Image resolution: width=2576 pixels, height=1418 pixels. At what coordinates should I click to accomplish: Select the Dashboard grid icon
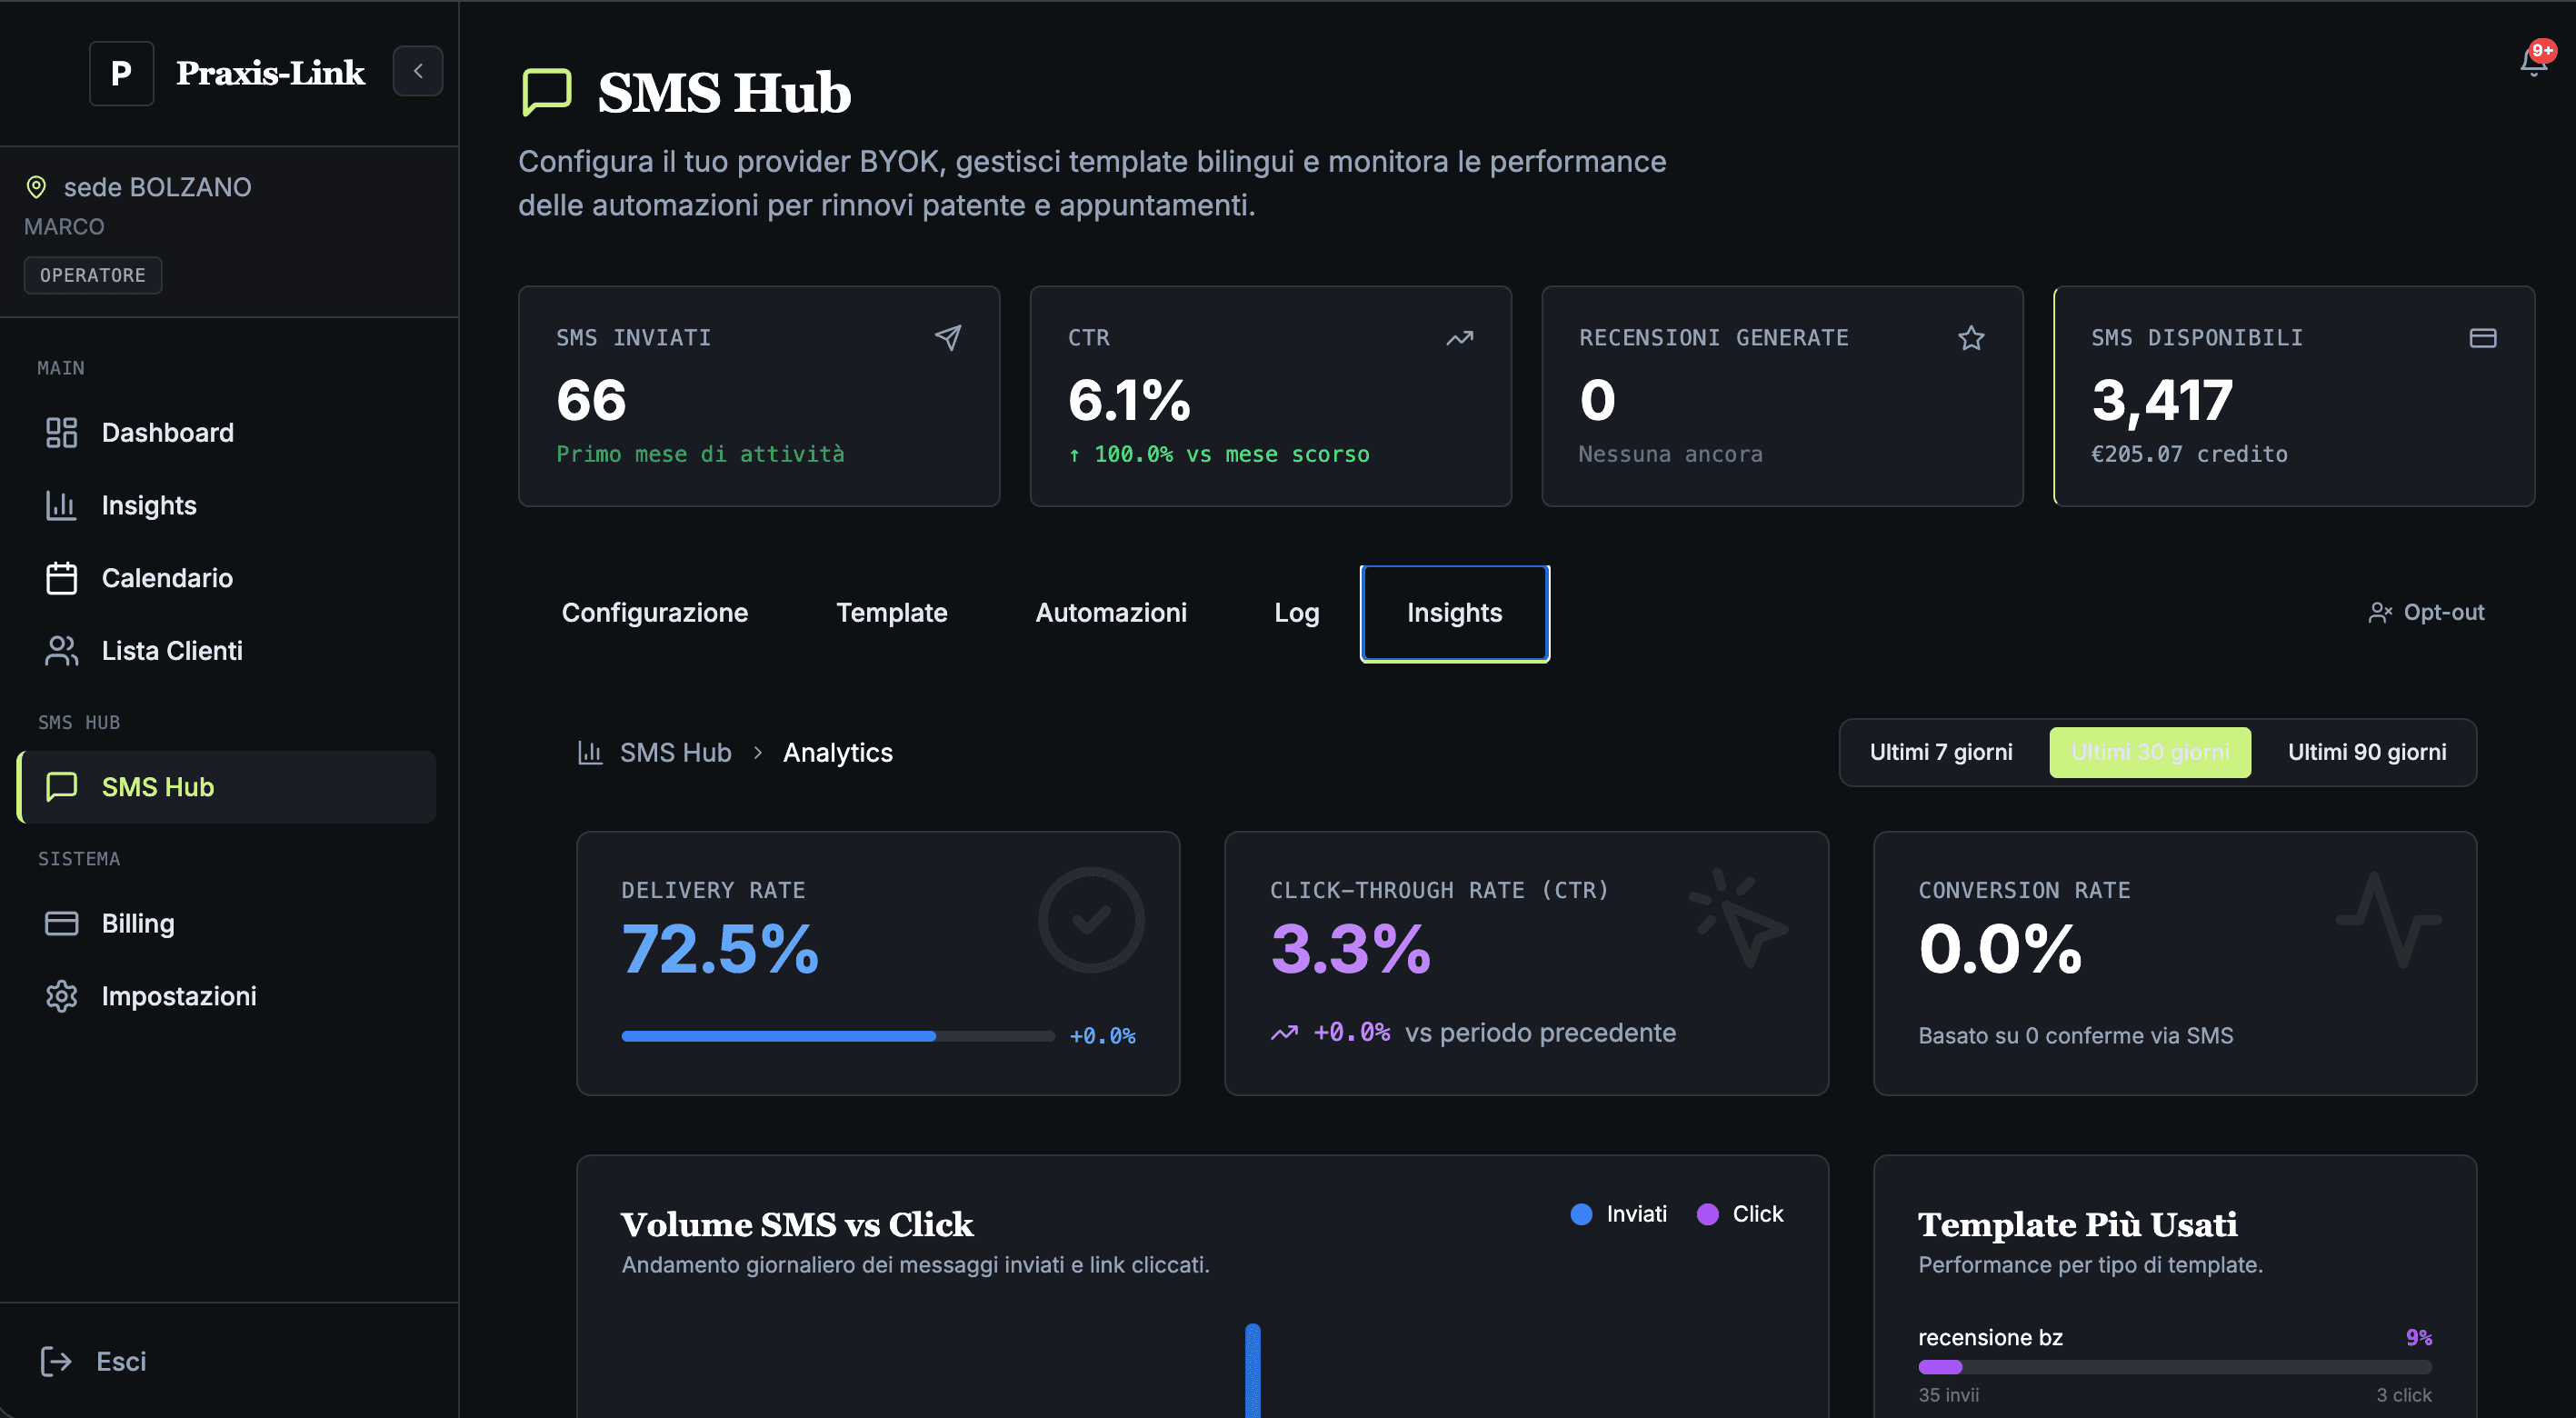click(61, 432)
